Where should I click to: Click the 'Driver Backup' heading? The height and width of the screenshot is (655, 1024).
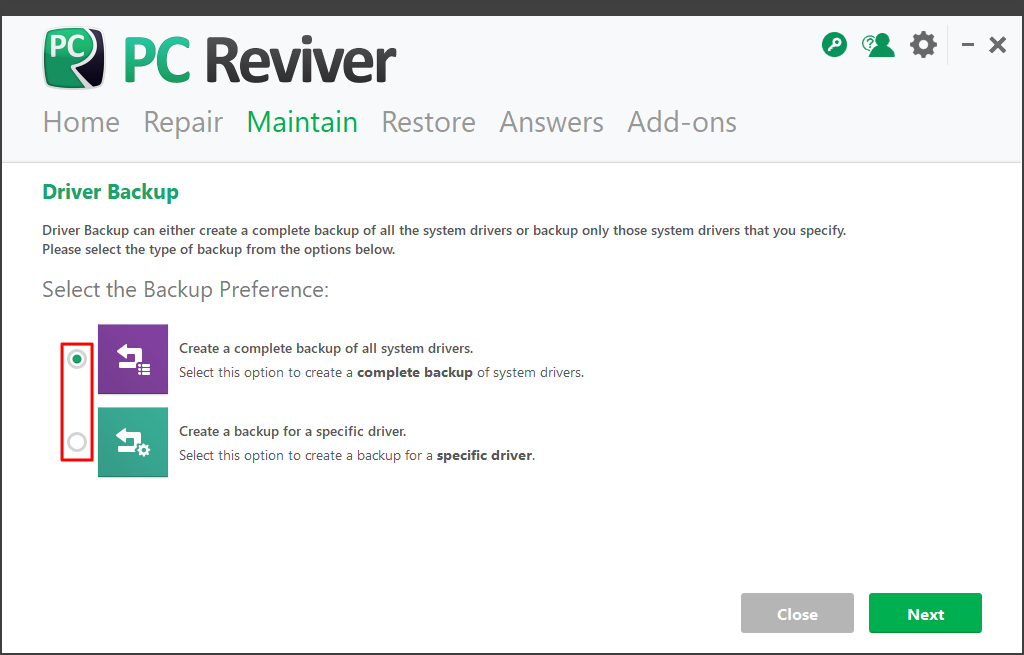point(110,192)
